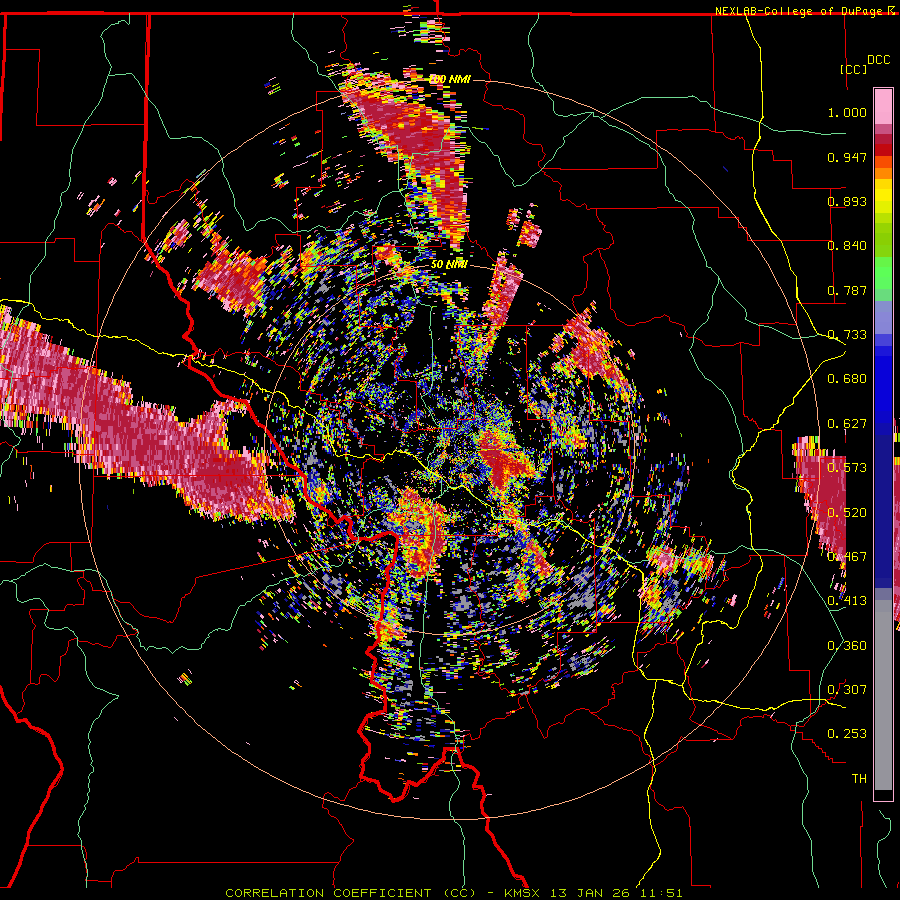Select the 0.627 scale value
Viewport: 900px width, 900px height.
(x=847, y=424)
